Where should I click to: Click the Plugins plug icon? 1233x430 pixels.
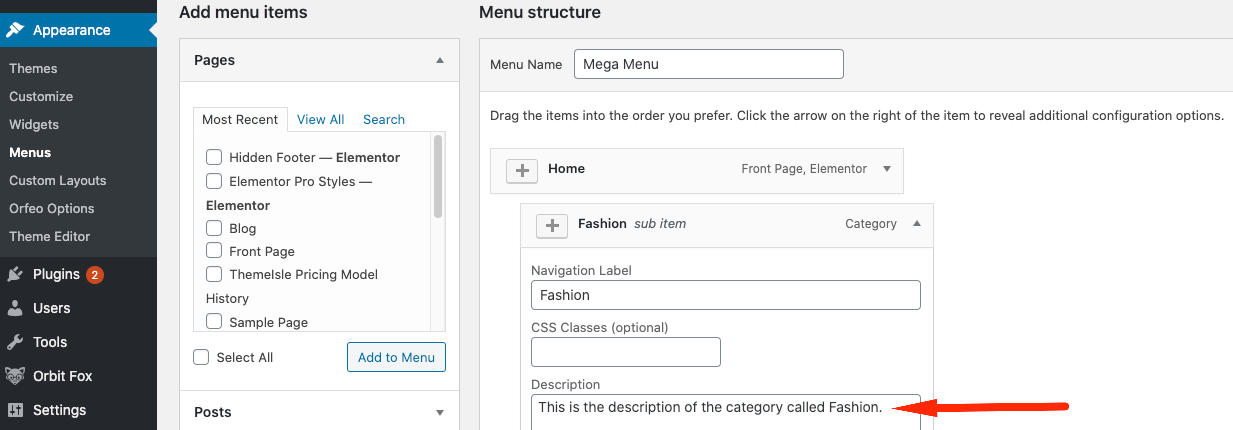pyautogui.click(x=15, y=274)
